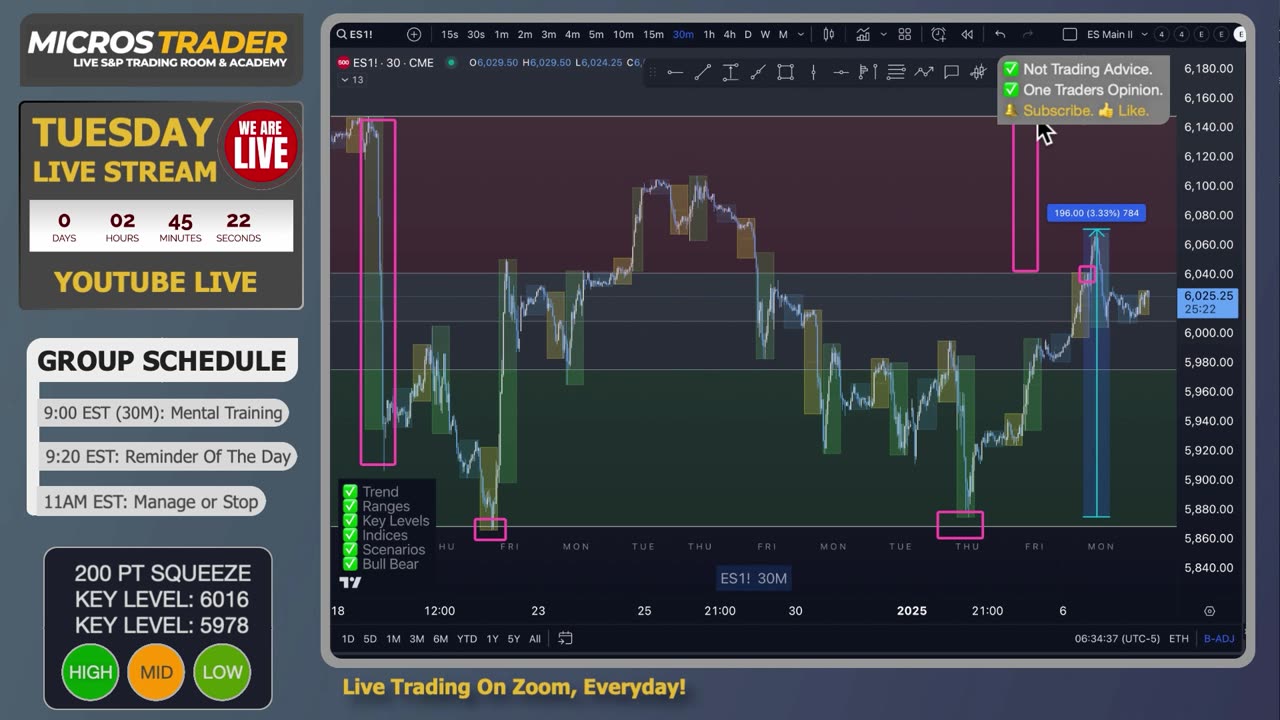
Task: Open the chart scale settings gear icon
Action: (x=1209, y=611)
